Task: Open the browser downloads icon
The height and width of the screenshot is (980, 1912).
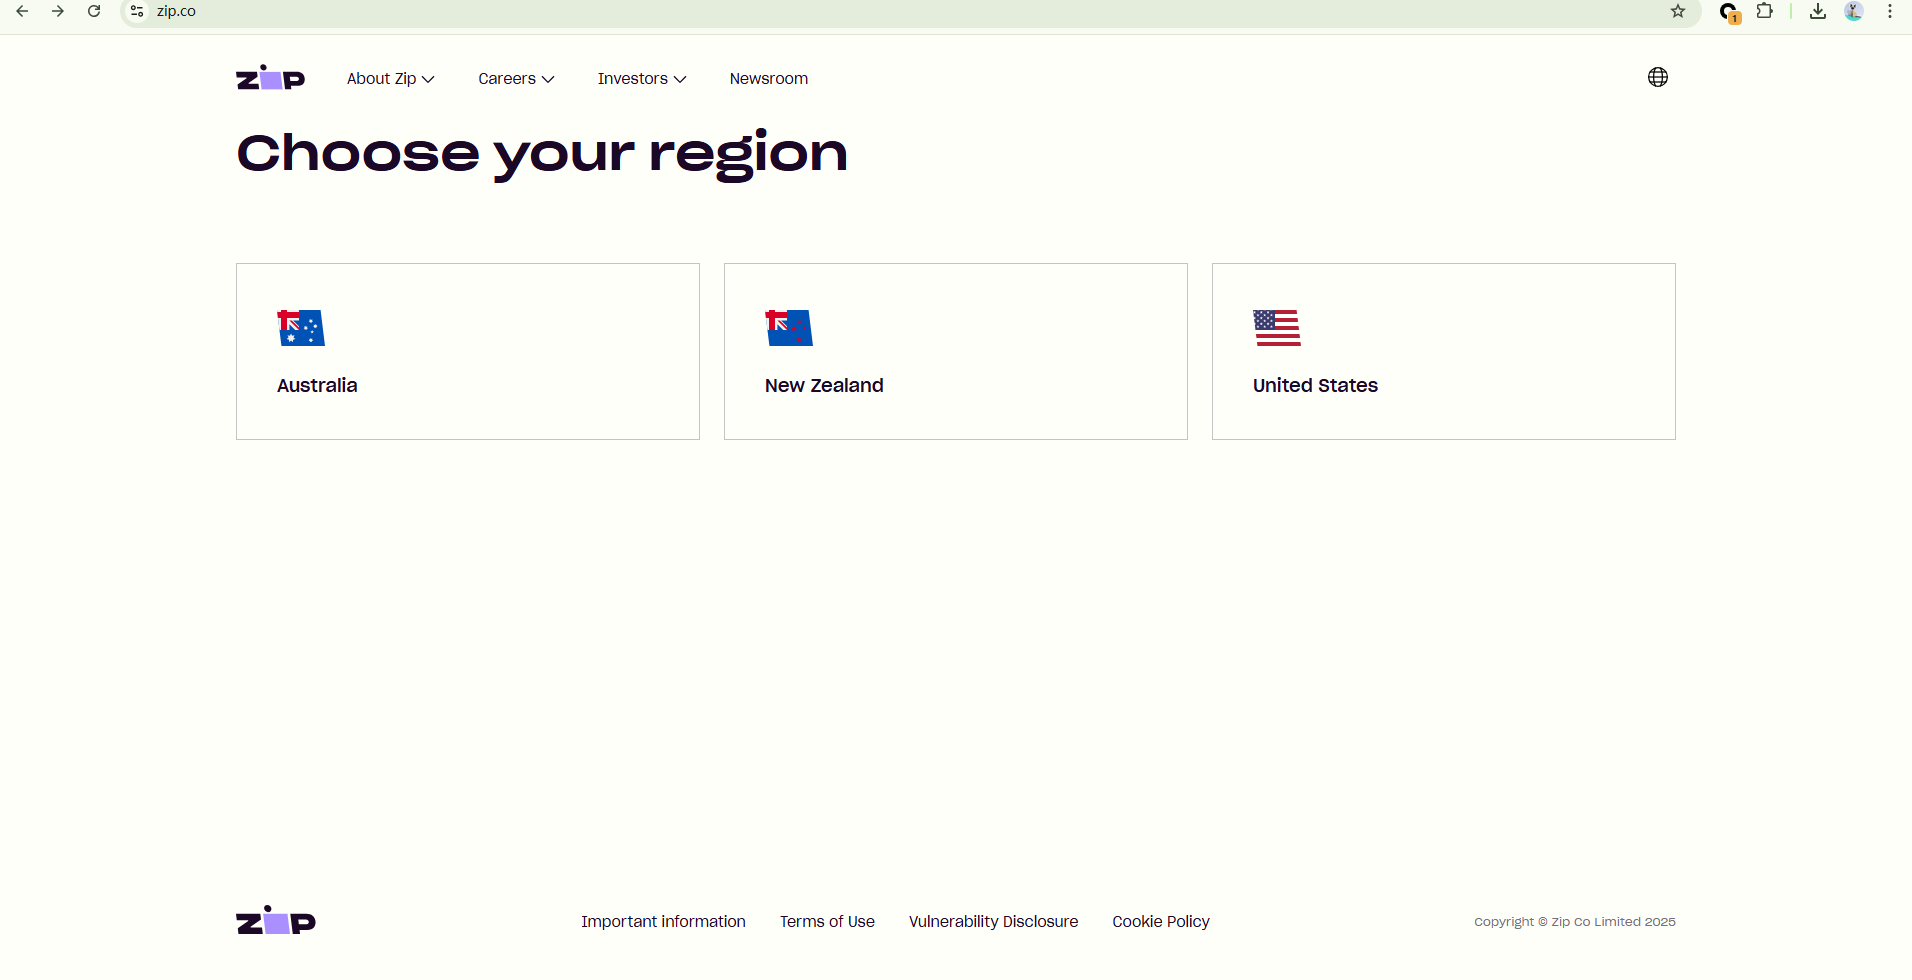Action: coord(1818,12)
